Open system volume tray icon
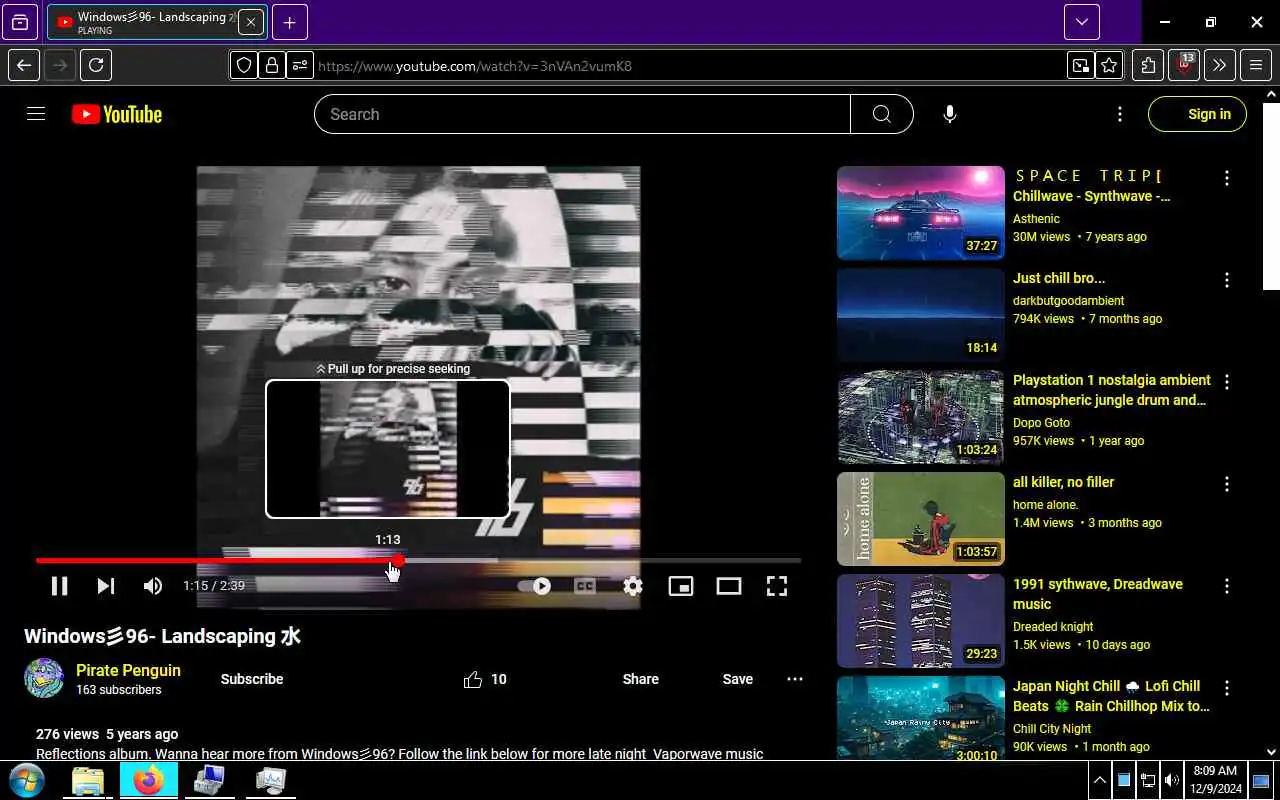The image size is (1280, 800). 1172,780
